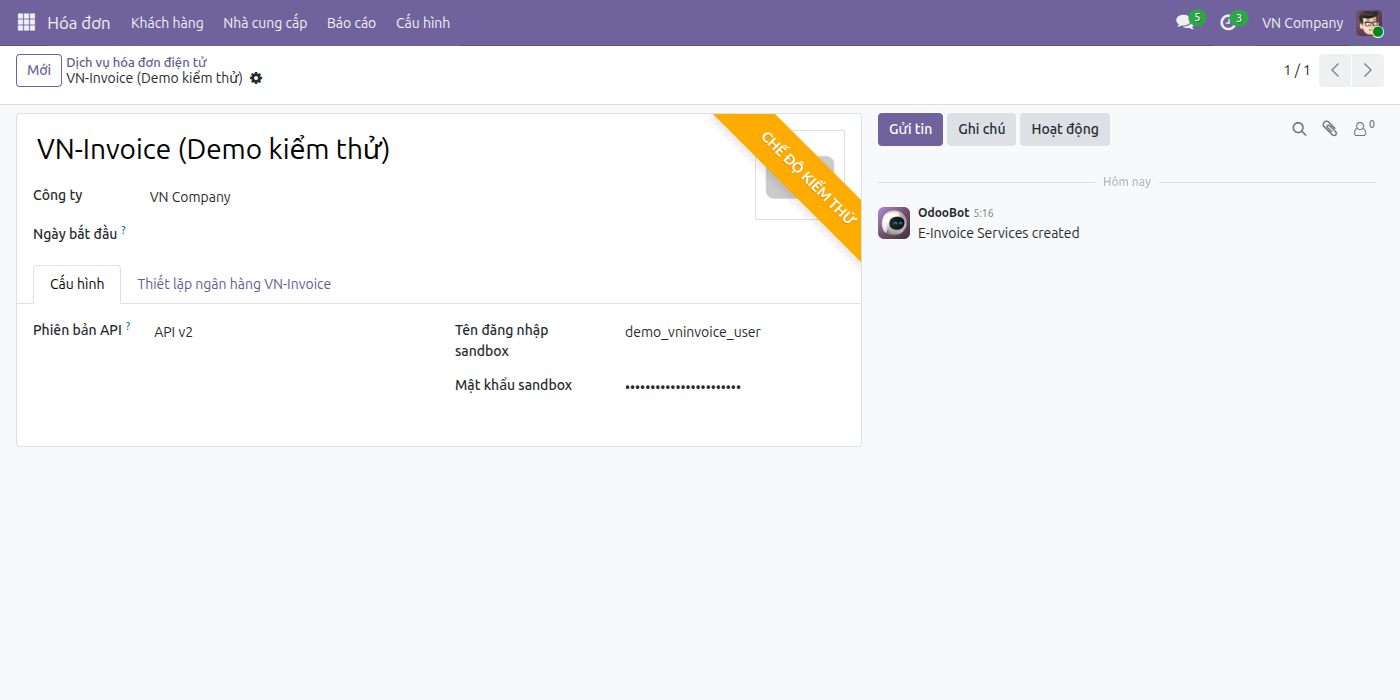
Task: Click the OdooBot avatar
Action: click(894, 223)
